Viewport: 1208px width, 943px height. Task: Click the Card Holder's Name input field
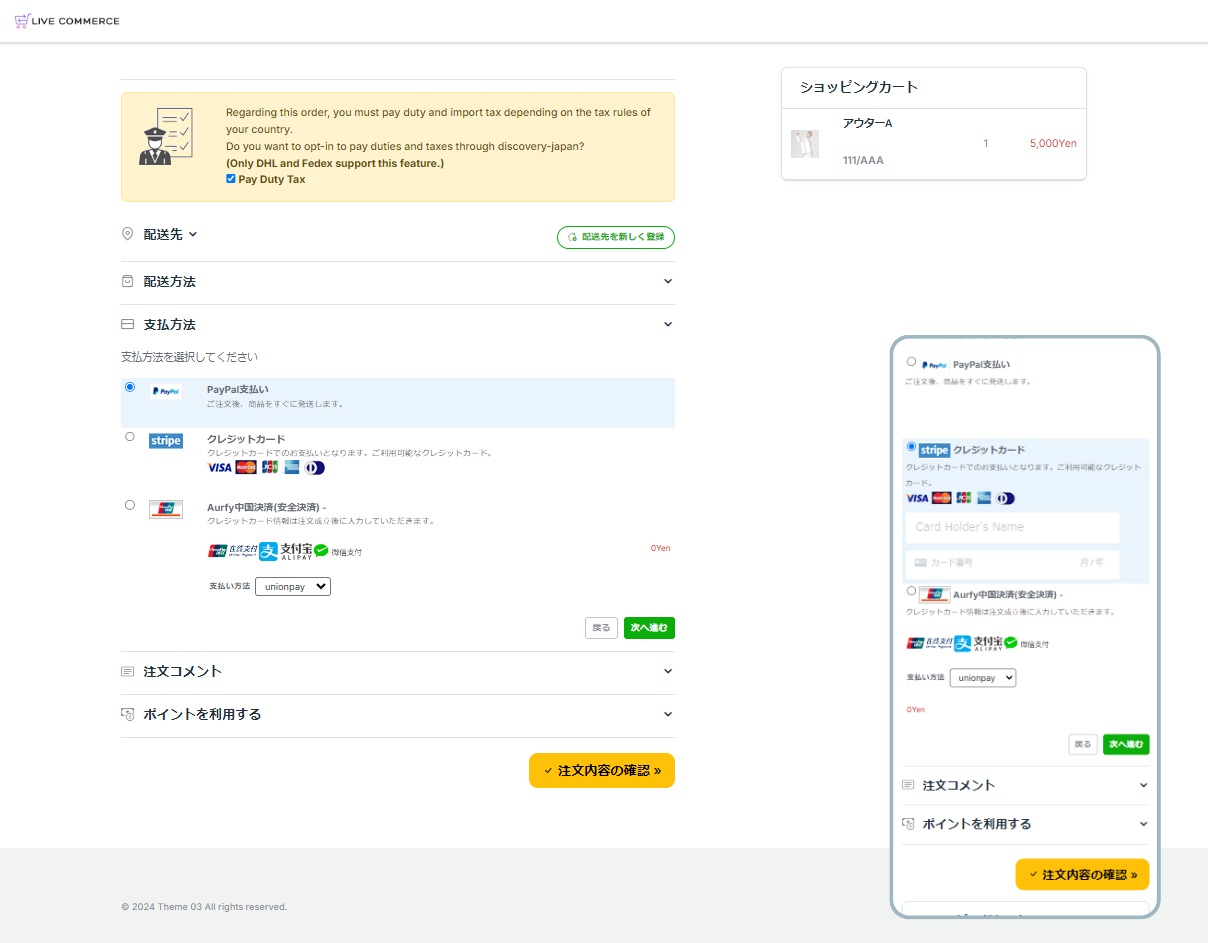tap(1012, 527)
